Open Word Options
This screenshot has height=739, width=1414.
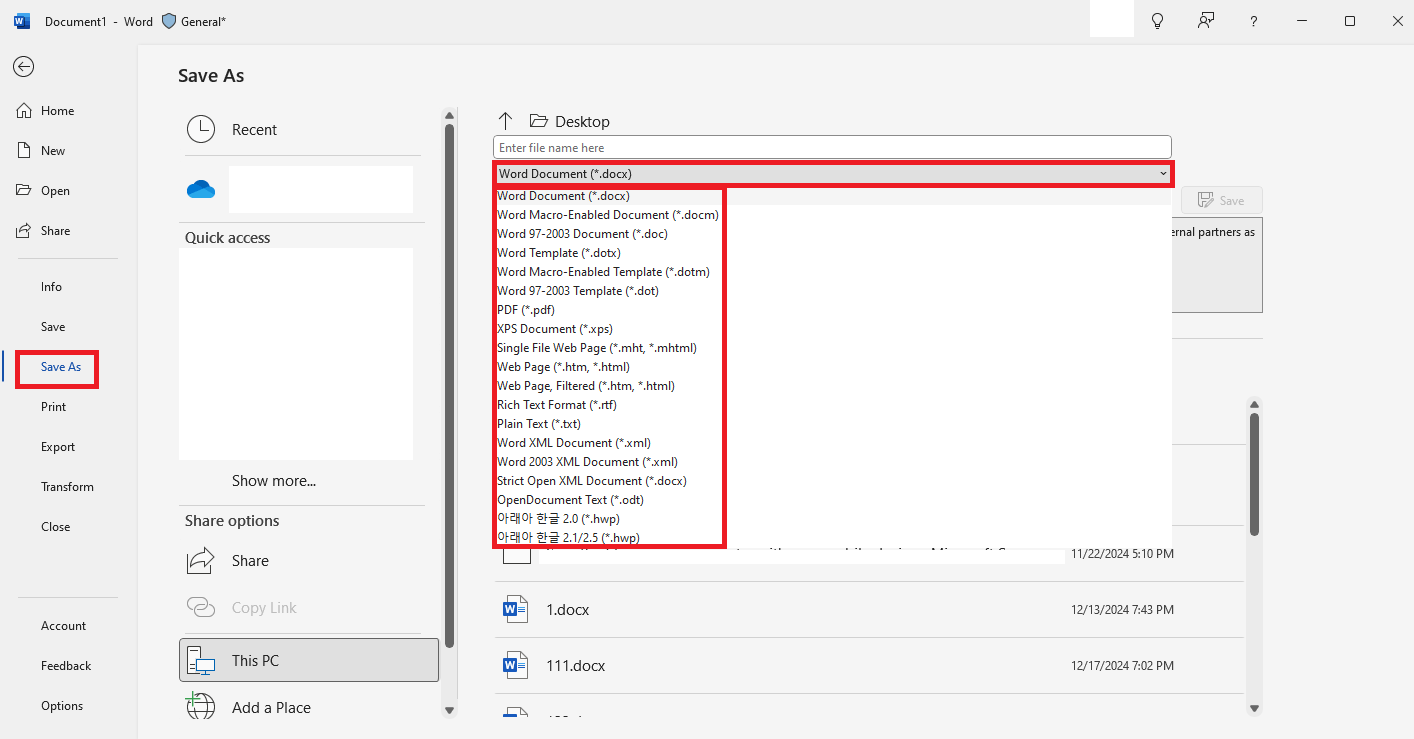(x=62, y=706)
